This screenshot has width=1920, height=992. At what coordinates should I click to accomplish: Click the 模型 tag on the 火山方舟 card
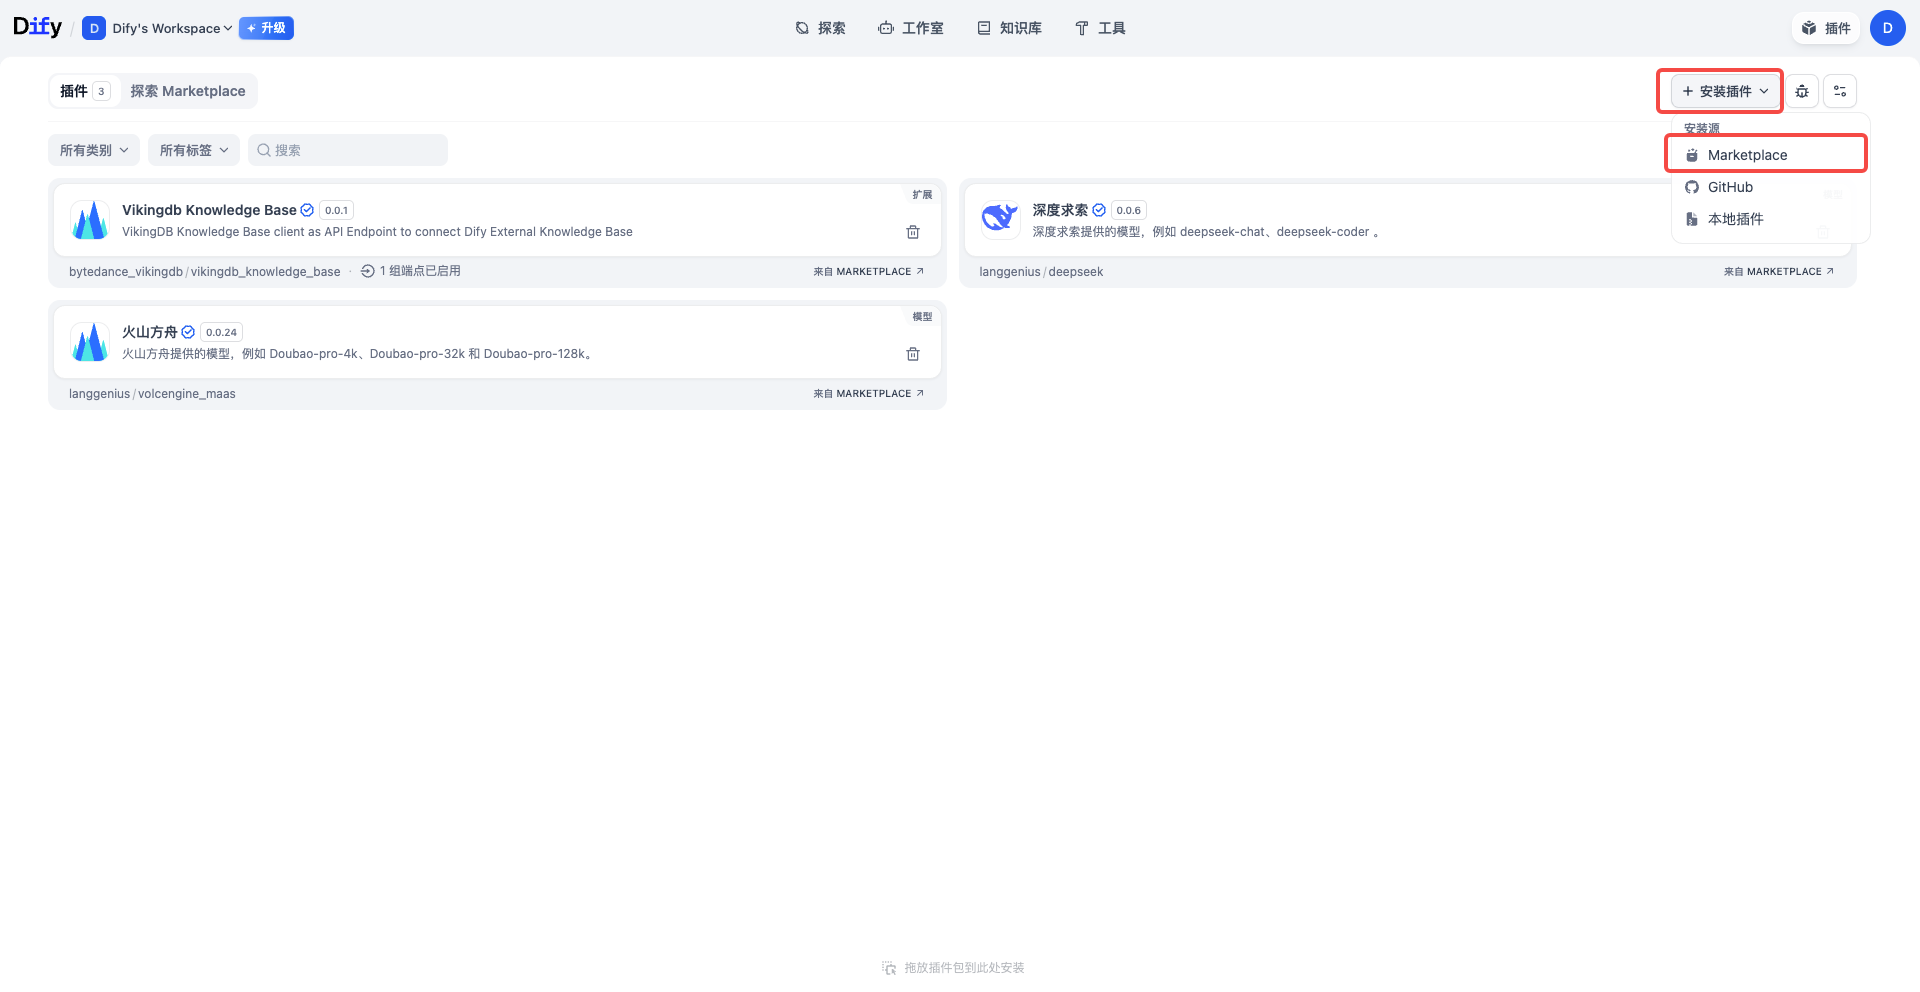pos(922,317)
